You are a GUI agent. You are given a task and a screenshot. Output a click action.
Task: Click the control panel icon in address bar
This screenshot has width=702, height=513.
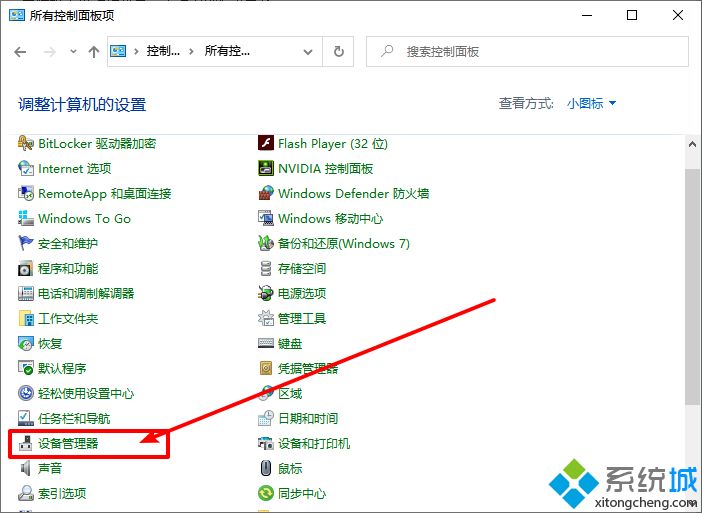click(x=118, y=51)
